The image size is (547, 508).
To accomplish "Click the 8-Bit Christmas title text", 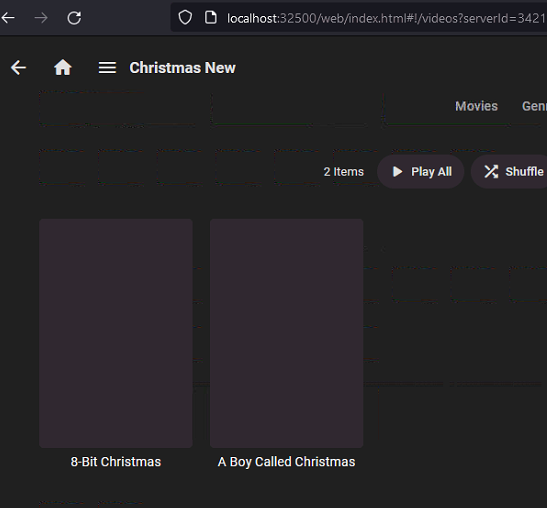I will [x=116, y=462].
